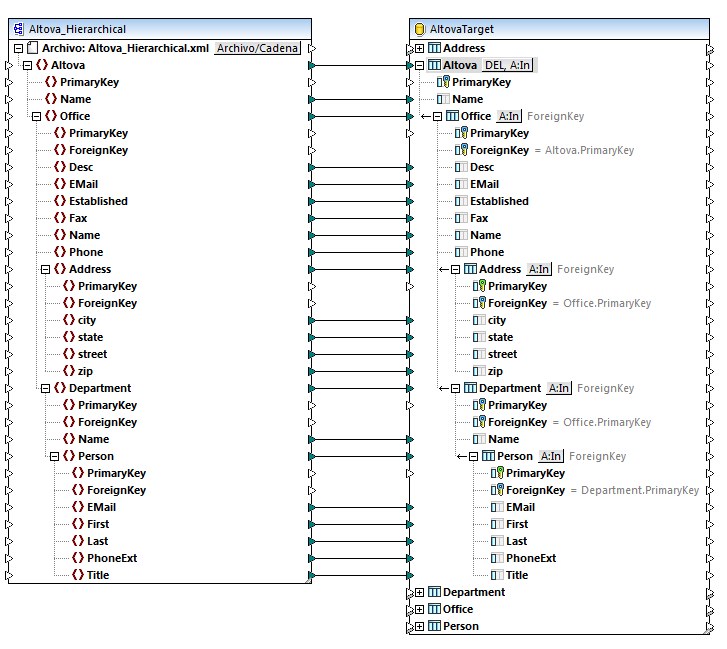The height and width of the screenshot is (649, 727).
Task: Click the nested Office table icon
Action: 452,116
